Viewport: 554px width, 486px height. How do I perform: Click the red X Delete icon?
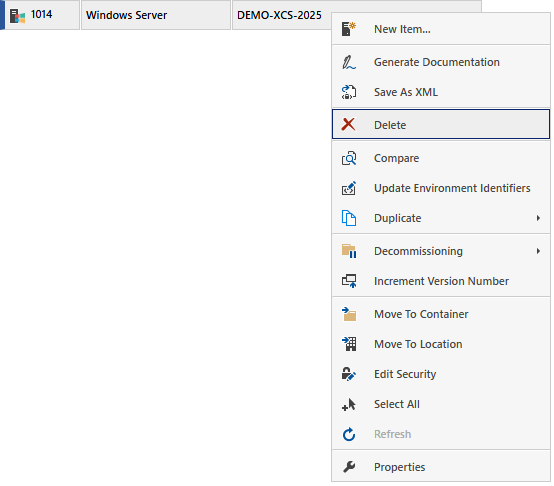tap(349, 124)
